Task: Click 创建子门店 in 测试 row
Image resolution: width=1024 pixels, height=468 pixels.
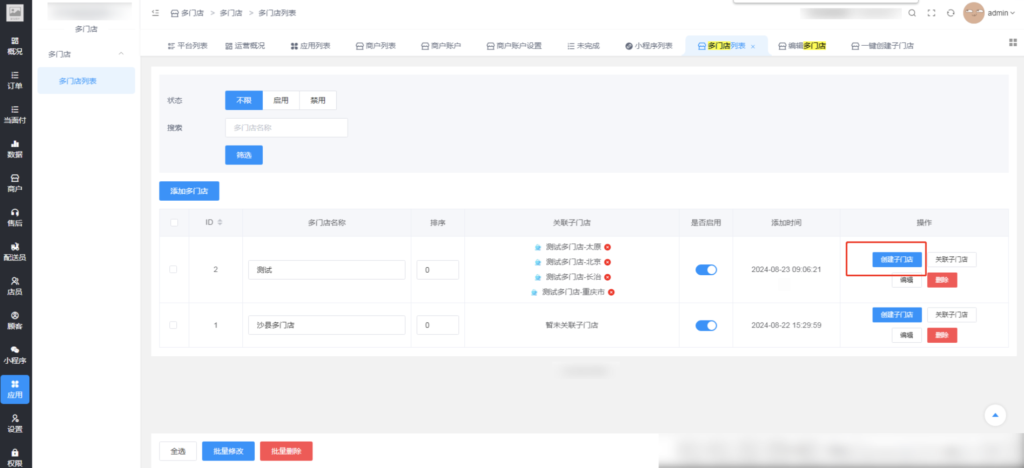Action: pos(897,259)
